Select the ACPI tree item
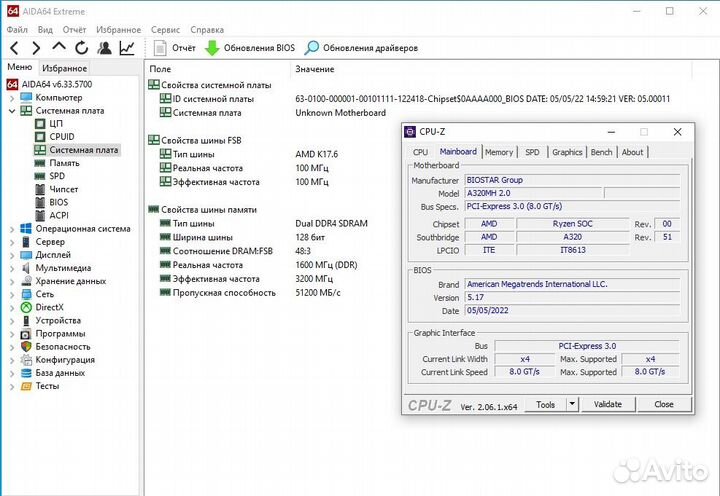 (59, 215)
